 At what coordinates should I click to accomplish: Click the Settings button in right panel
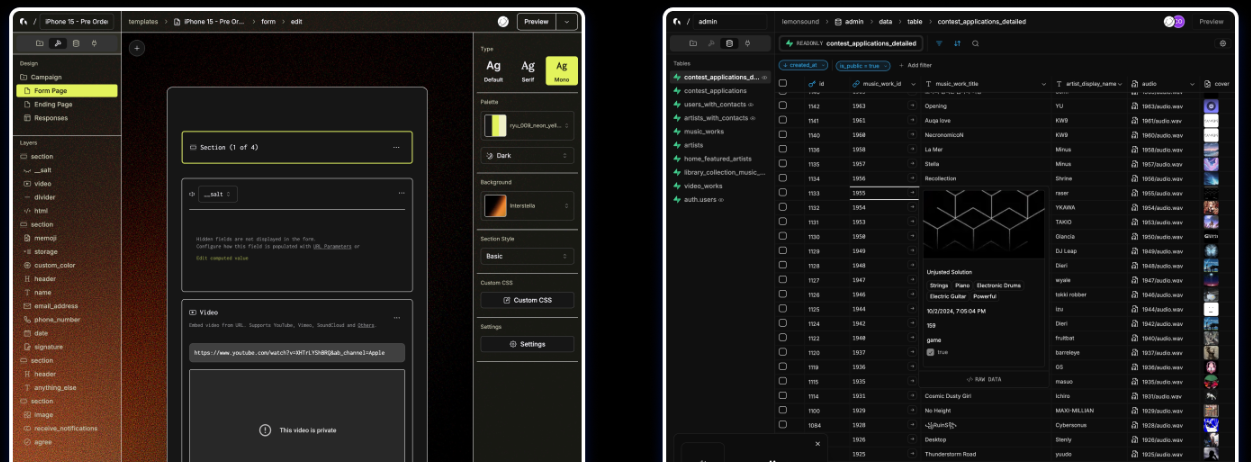(x=527, y=344)
